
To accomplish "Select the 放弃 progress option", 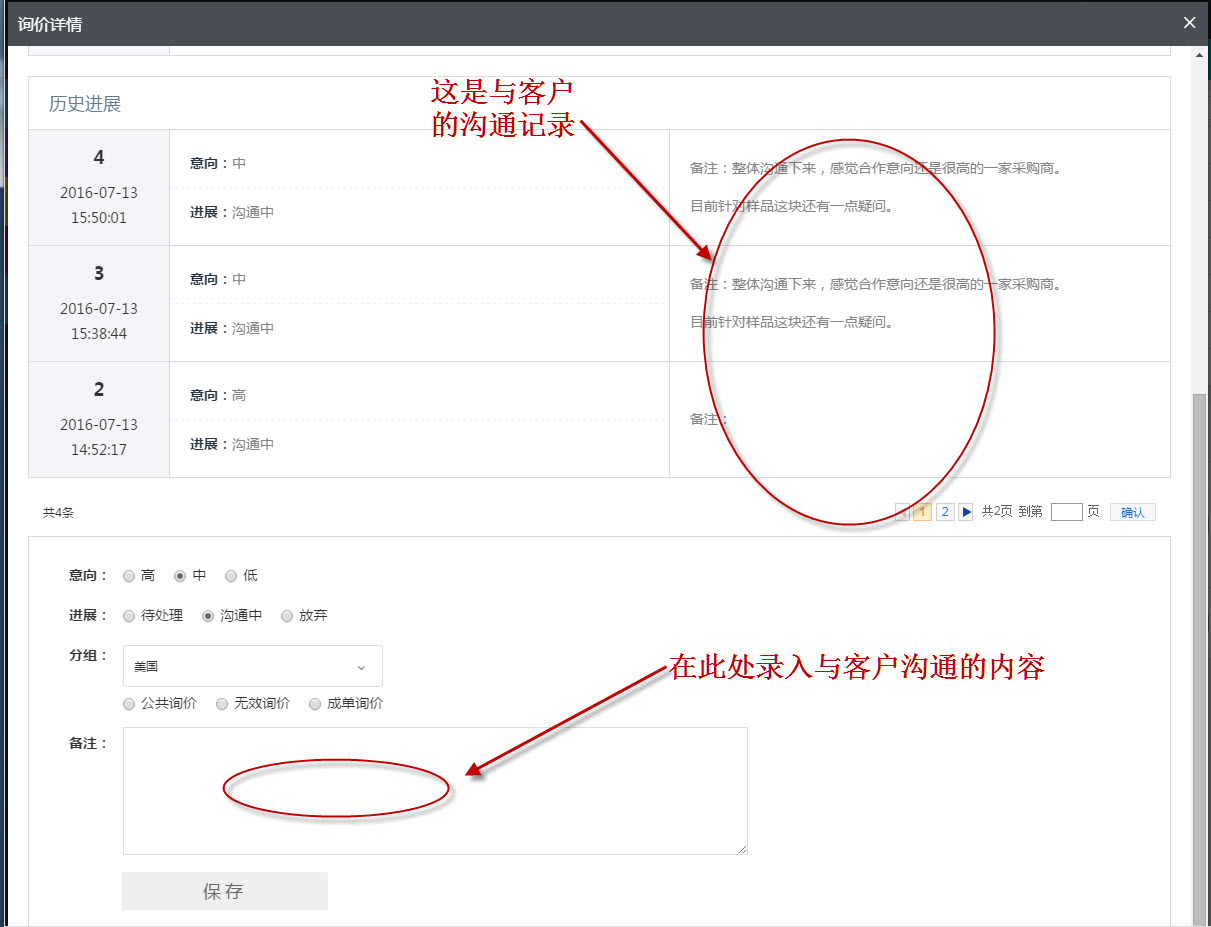I will click(287, 616).
